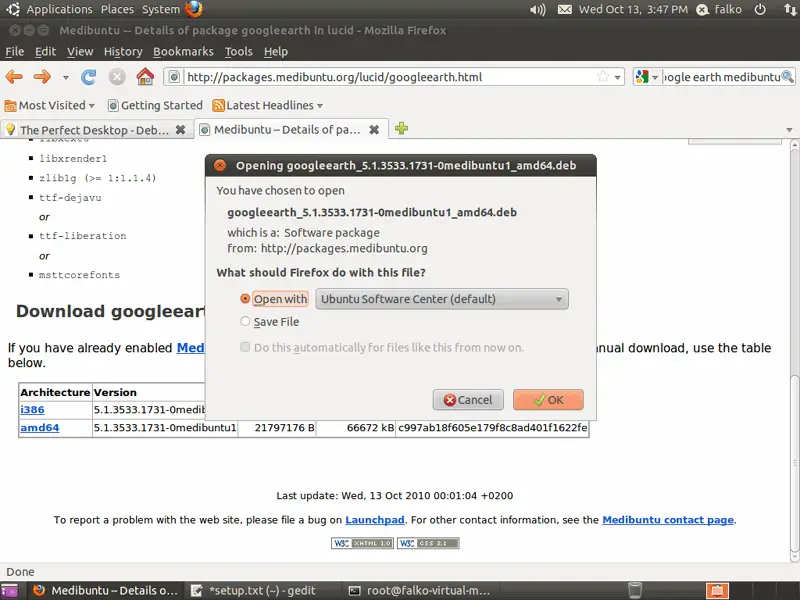Click OK in the download dialog
Image resolution: width=800 pixels, height=600 pixels.
(548, 400)
